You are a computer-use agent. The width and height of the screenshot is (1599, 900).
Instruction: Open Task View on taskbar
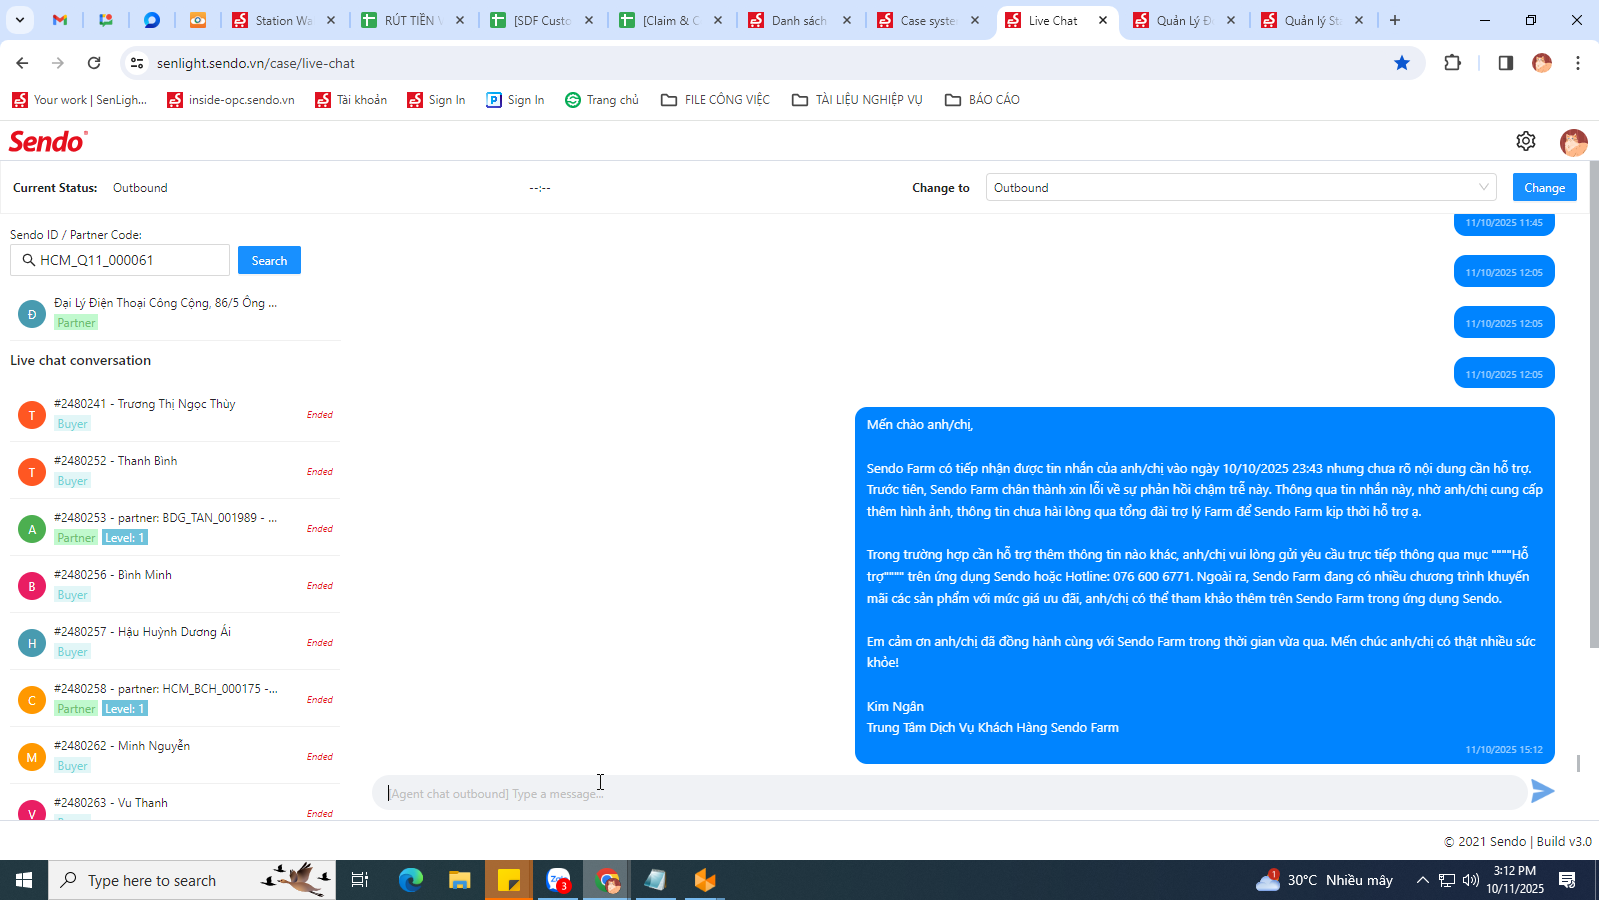tap(360, 880)
